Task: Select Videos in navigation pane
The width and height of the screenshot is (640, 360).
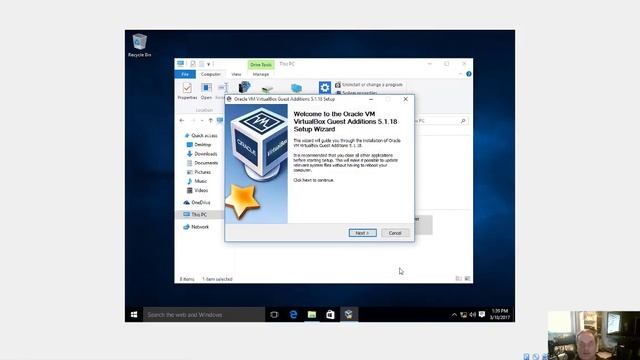Action: (x=198, y=191)
